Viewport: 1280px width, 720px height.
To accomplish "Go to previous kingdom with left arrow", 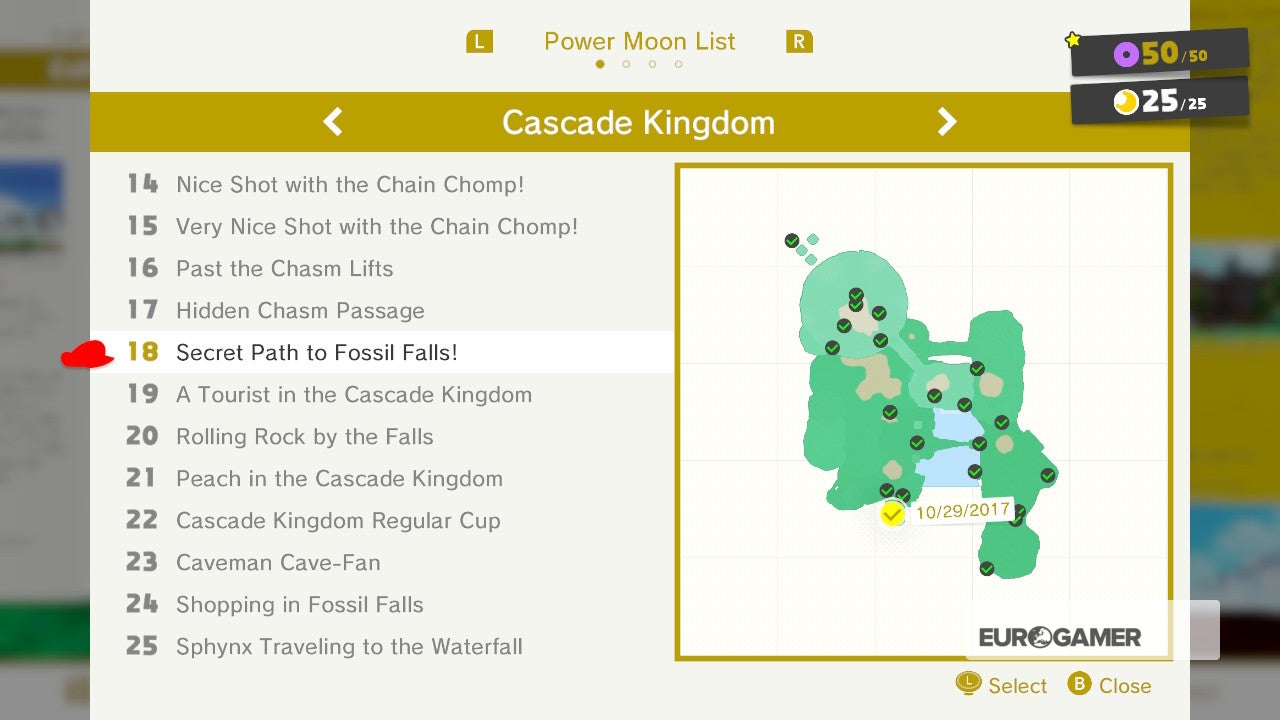I will tap(333, 122).
